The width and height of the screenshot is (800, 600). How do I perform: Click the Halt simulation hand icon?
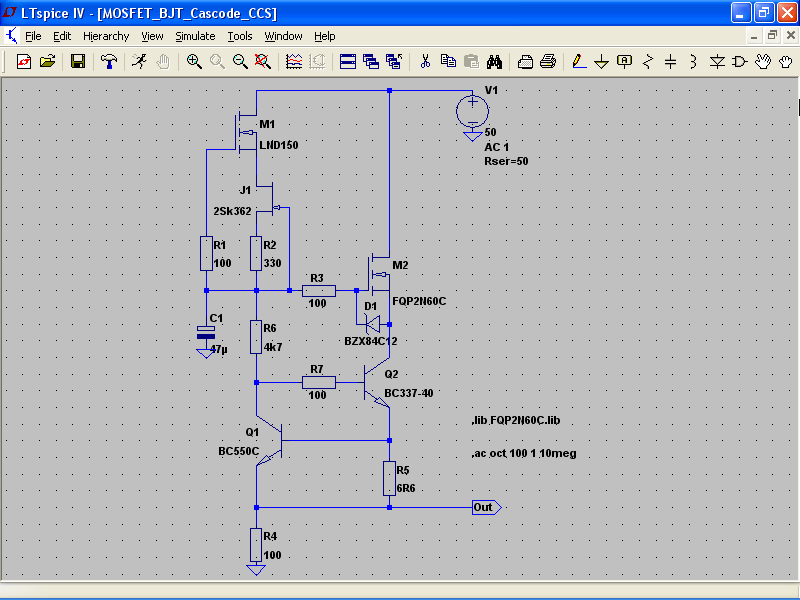click(x=163, y=62)
